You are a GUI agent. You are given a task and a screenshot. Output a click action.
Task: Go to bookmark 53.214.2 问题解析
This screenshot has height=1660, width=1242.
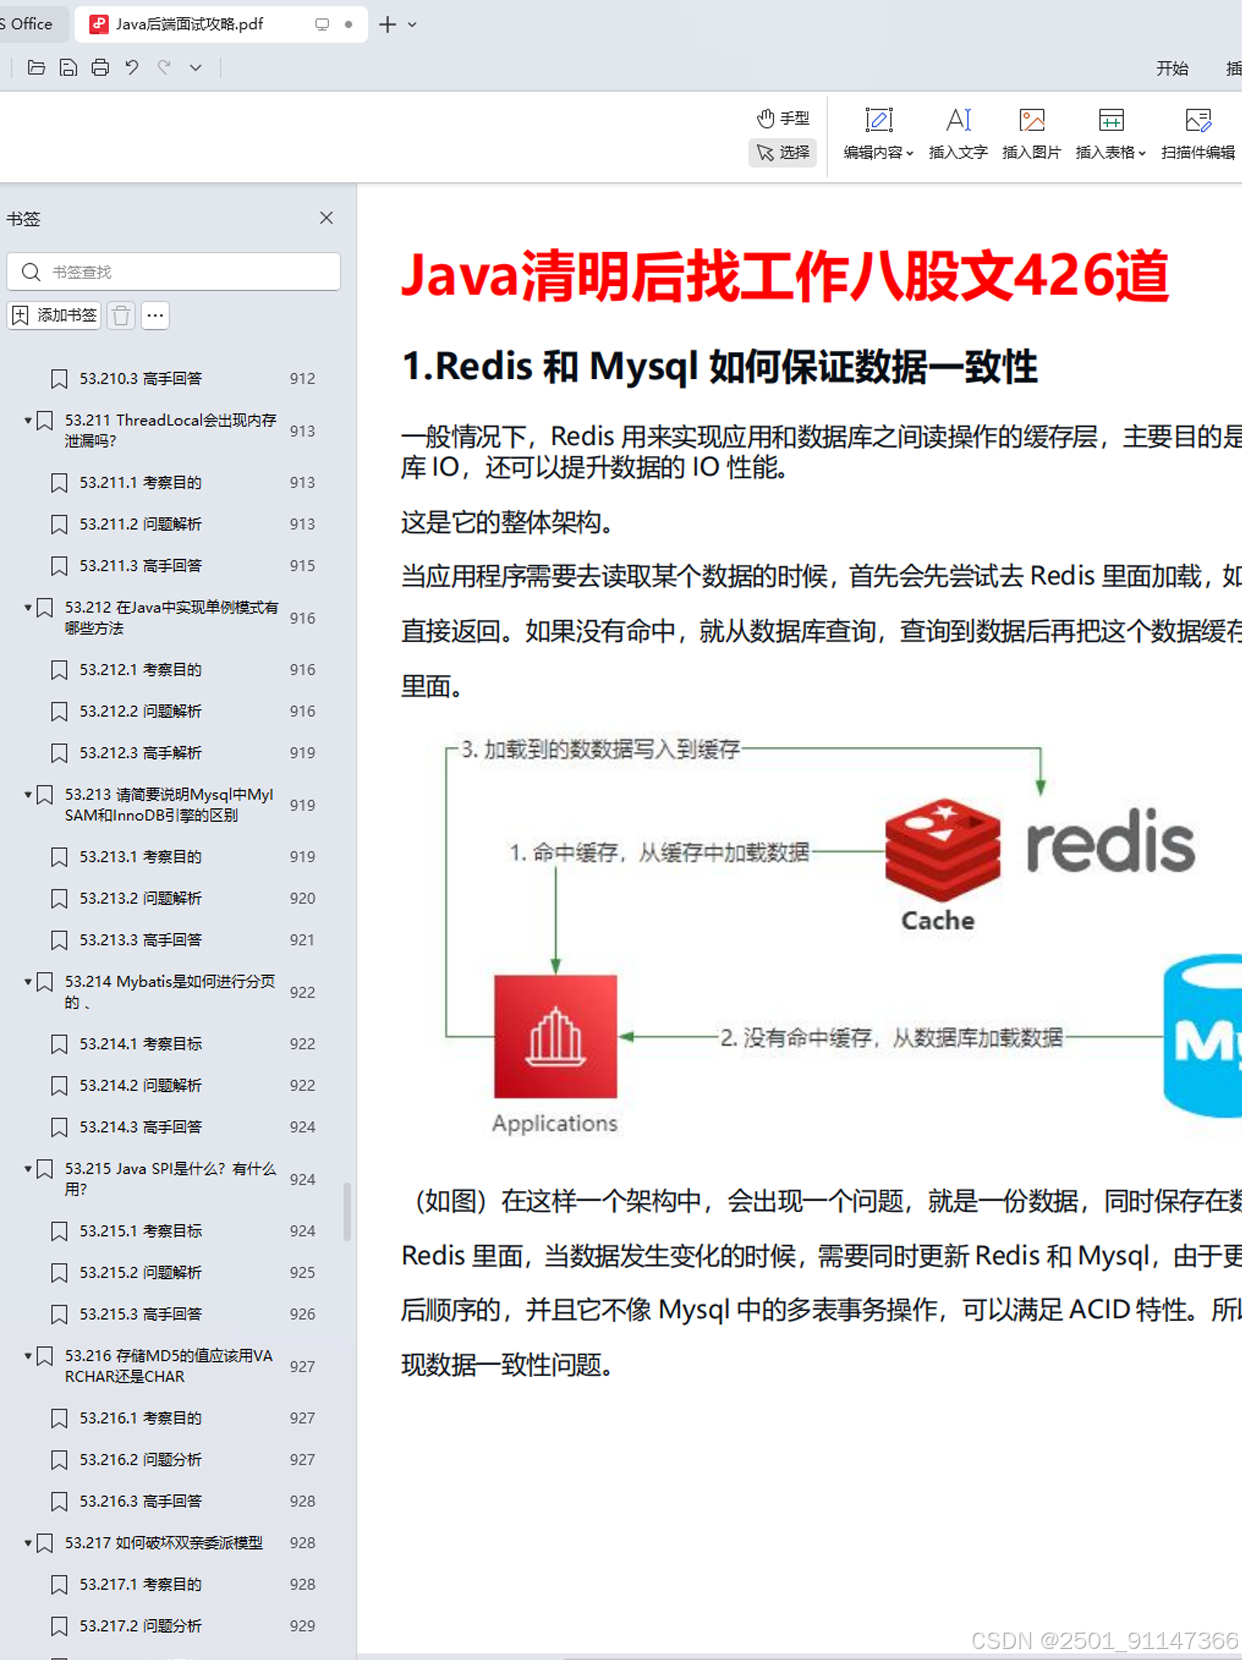(141, 1085)
